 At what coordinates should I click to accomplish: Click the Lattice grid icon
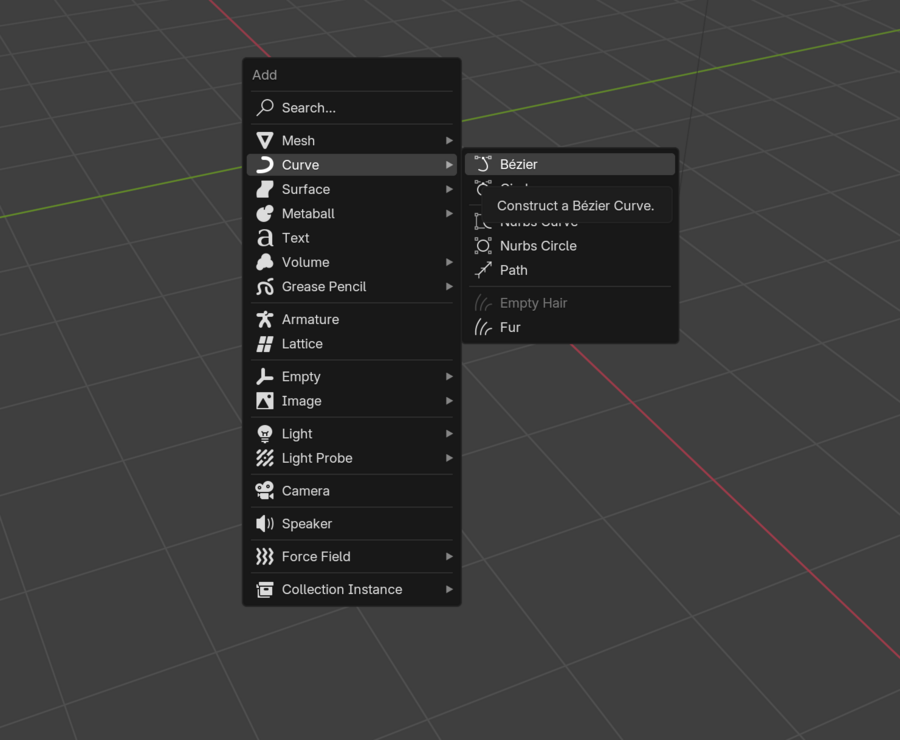(265, 344)
